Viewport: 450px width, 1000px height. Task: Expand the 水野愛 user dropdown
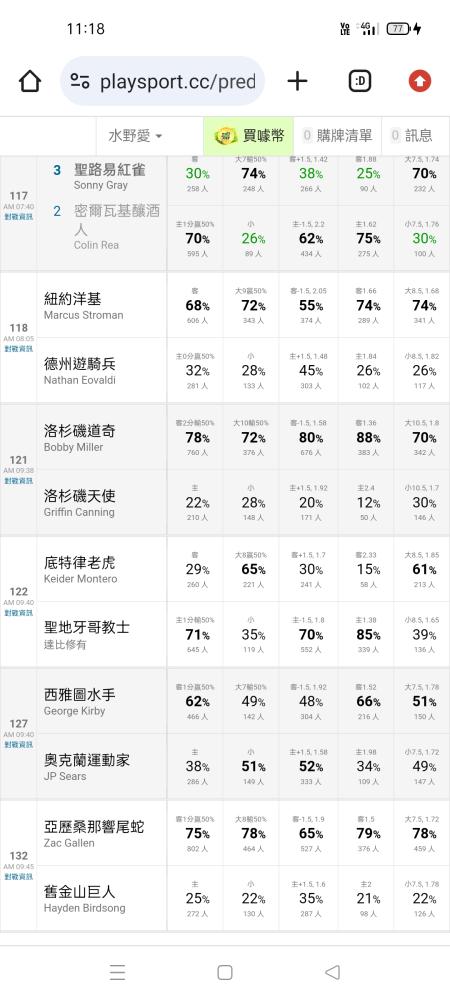click(135, 136)
